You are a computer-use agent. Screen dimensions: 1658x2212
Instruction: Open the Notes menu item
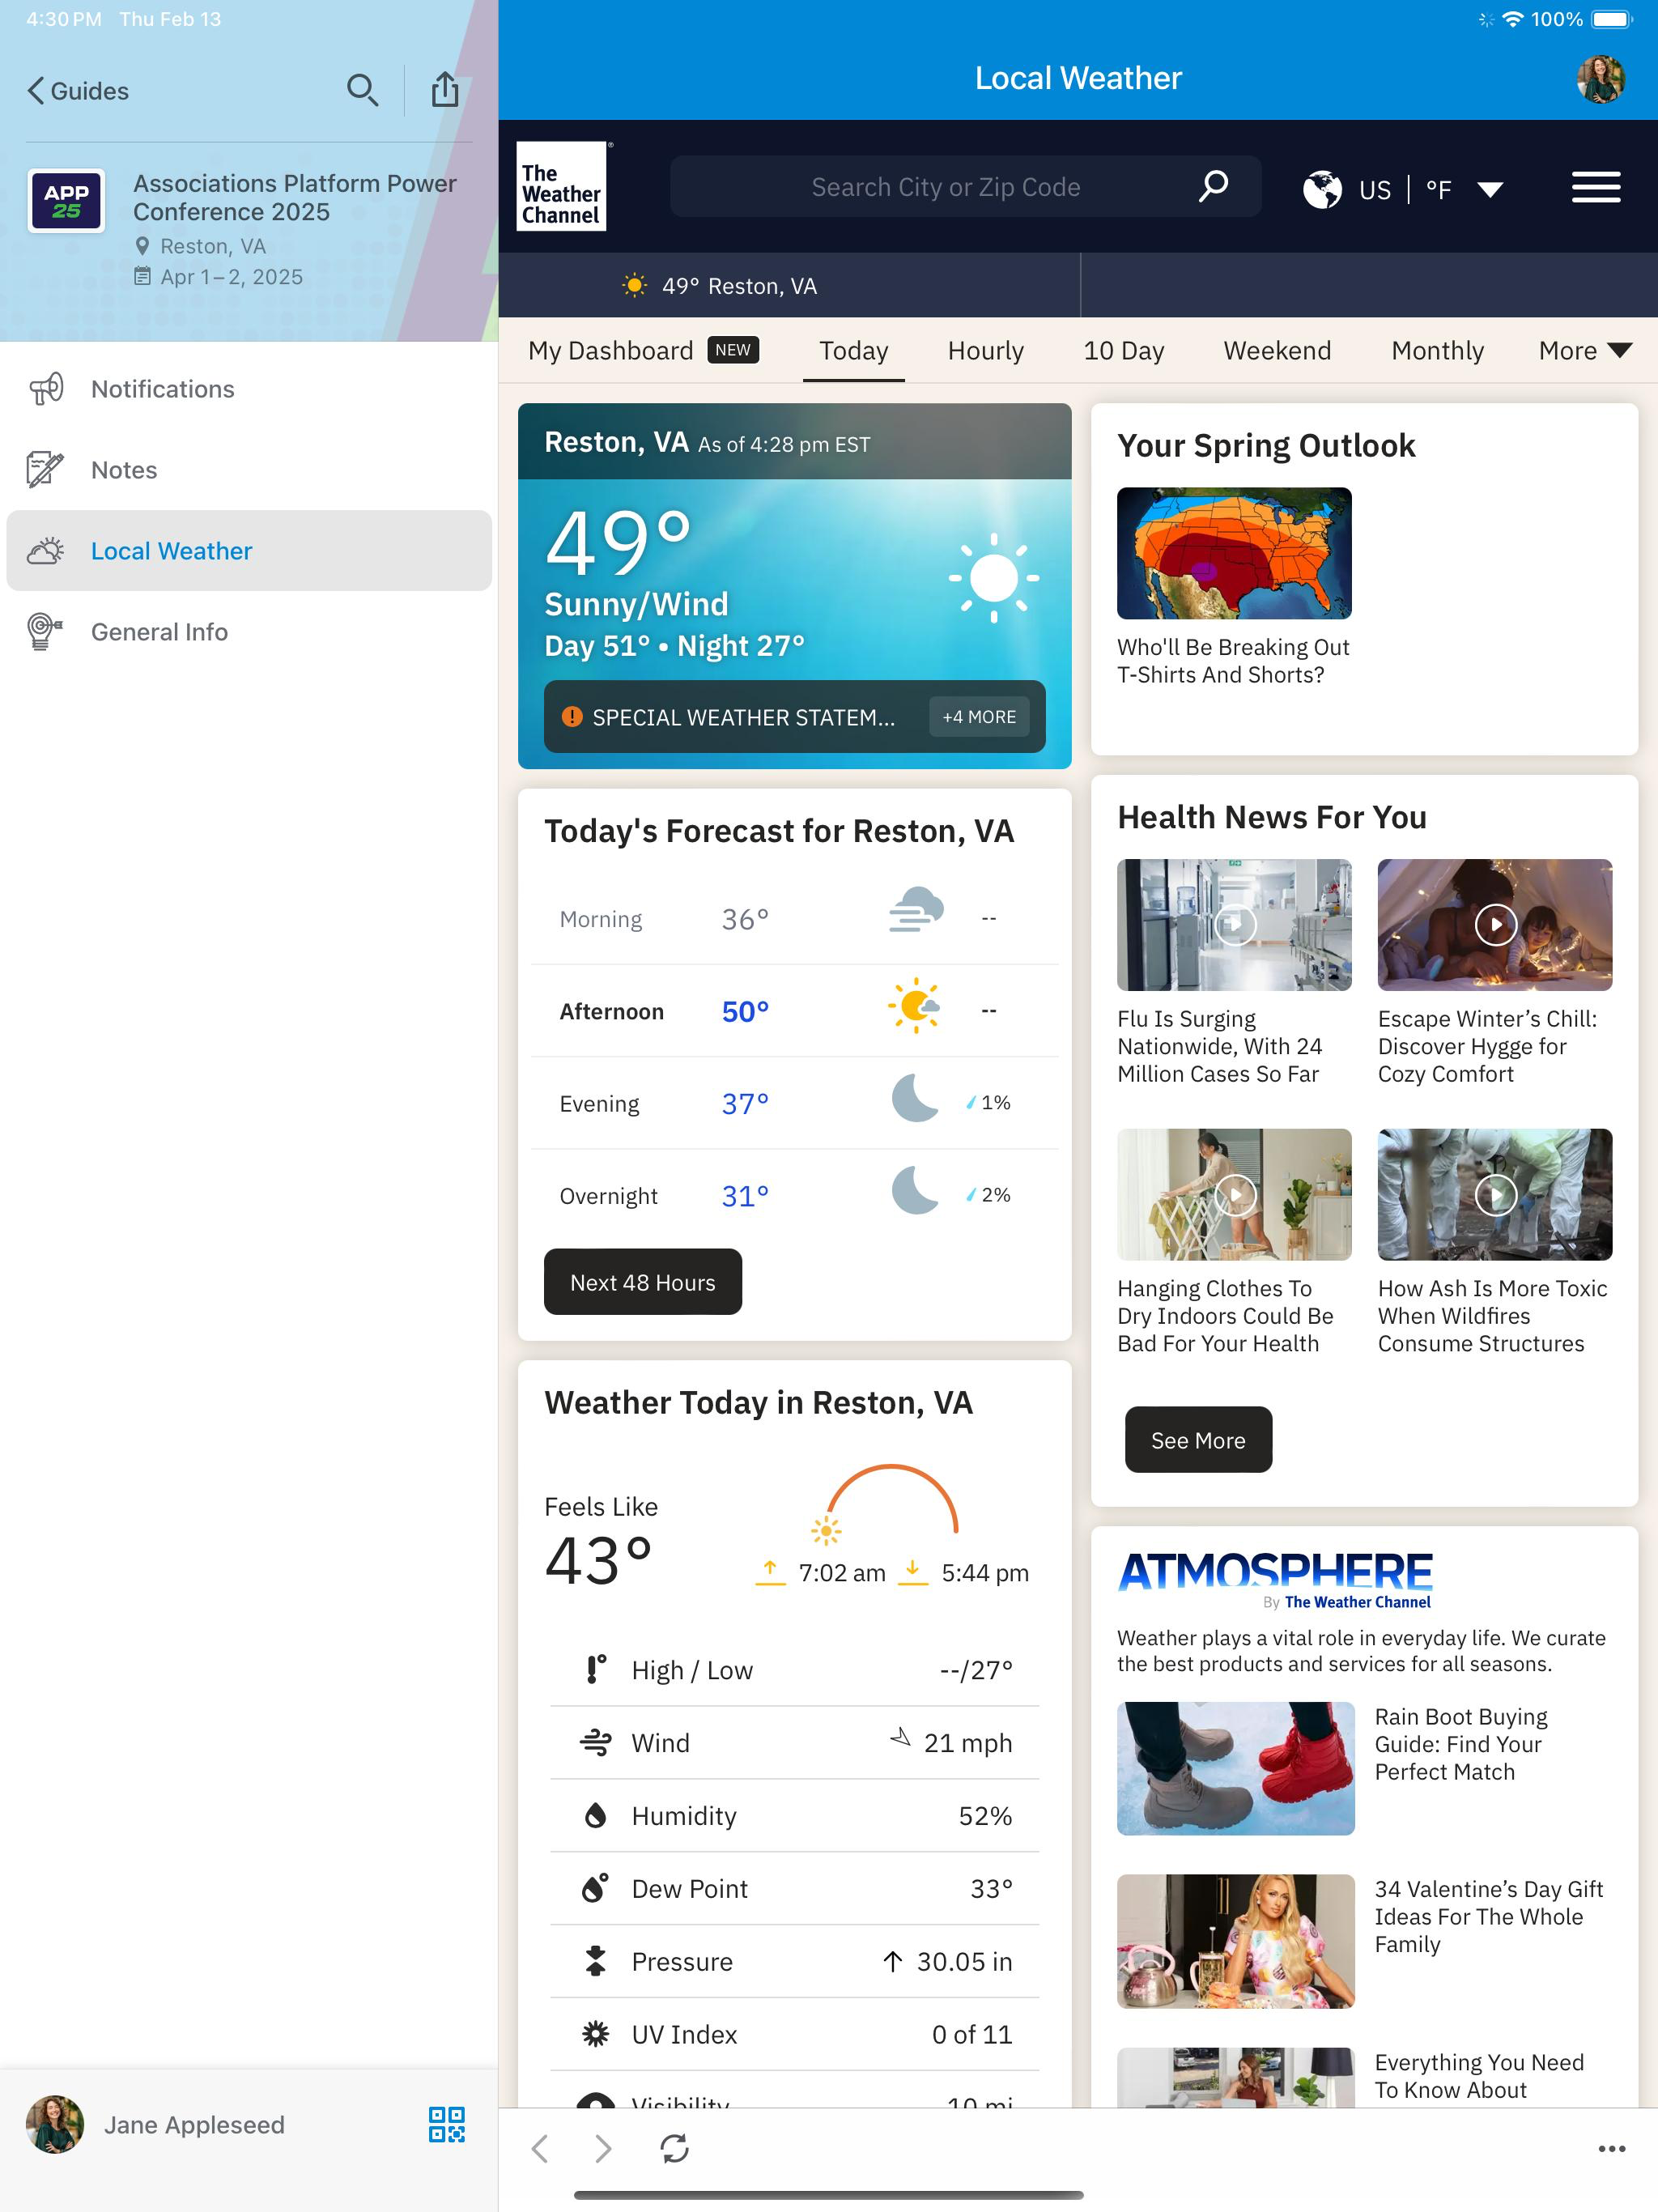tap(249, 470)
